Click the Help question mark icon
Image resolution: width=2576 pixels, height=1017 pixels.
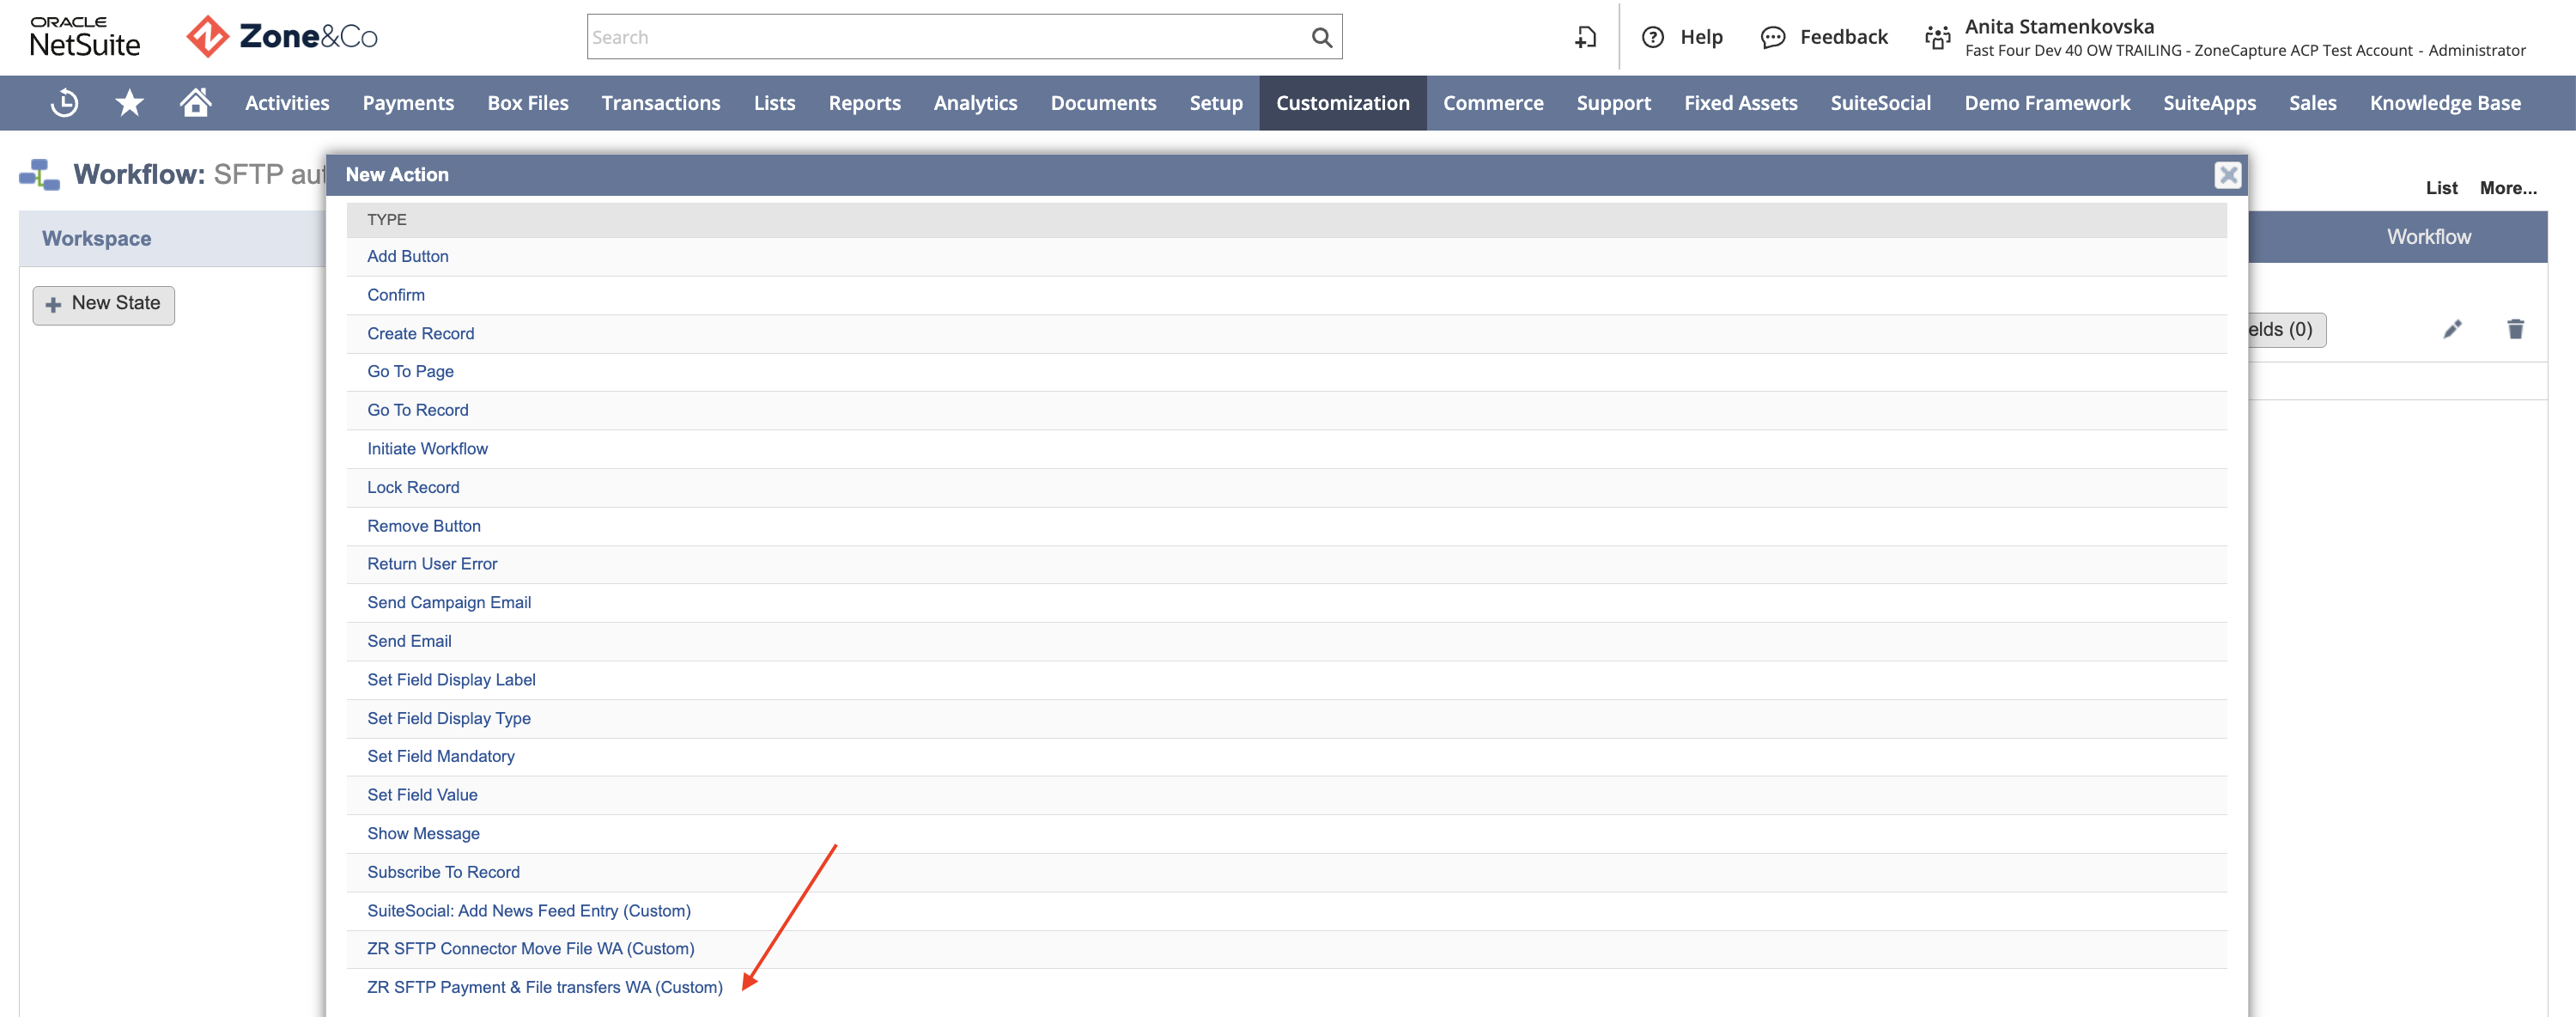[x=1653, y=37]
